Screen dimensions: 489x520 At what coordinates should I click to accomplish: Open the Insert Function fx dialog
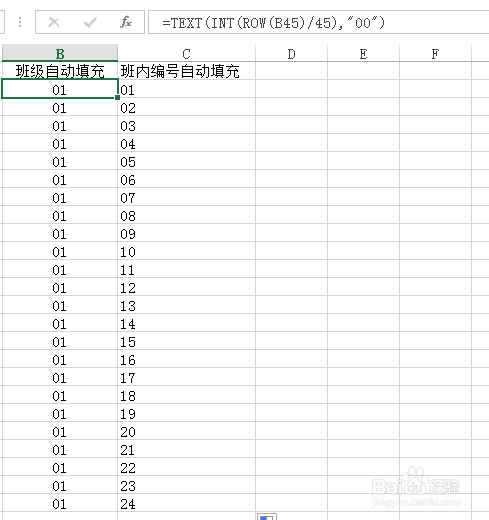pyautogui.click(x=126, y=22)
